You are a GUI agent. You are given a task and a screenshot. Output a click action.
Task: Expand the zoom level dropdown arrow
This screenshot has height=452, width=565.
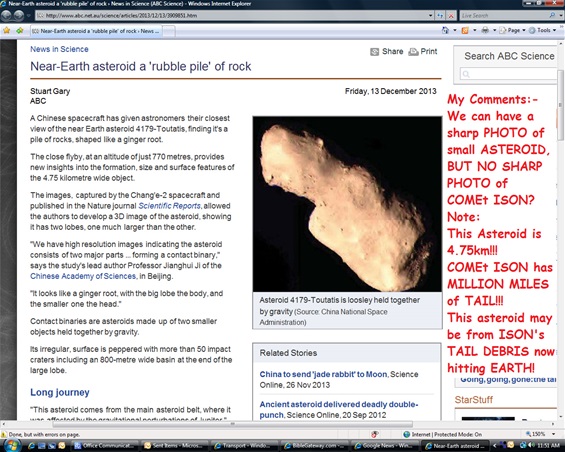click(553, 434)
